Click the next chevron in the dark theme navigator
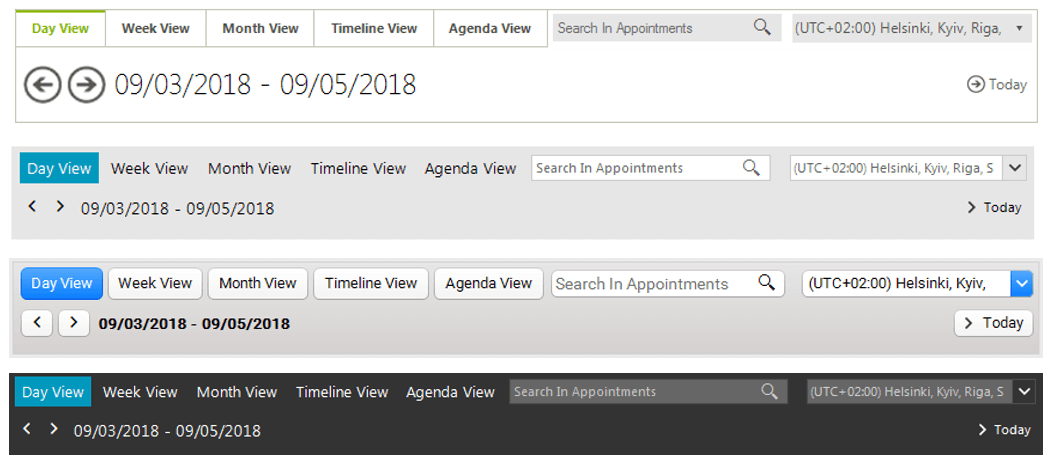Viewport: 1052px width, 464px height. pyautogui.click(x=54, y=428)
